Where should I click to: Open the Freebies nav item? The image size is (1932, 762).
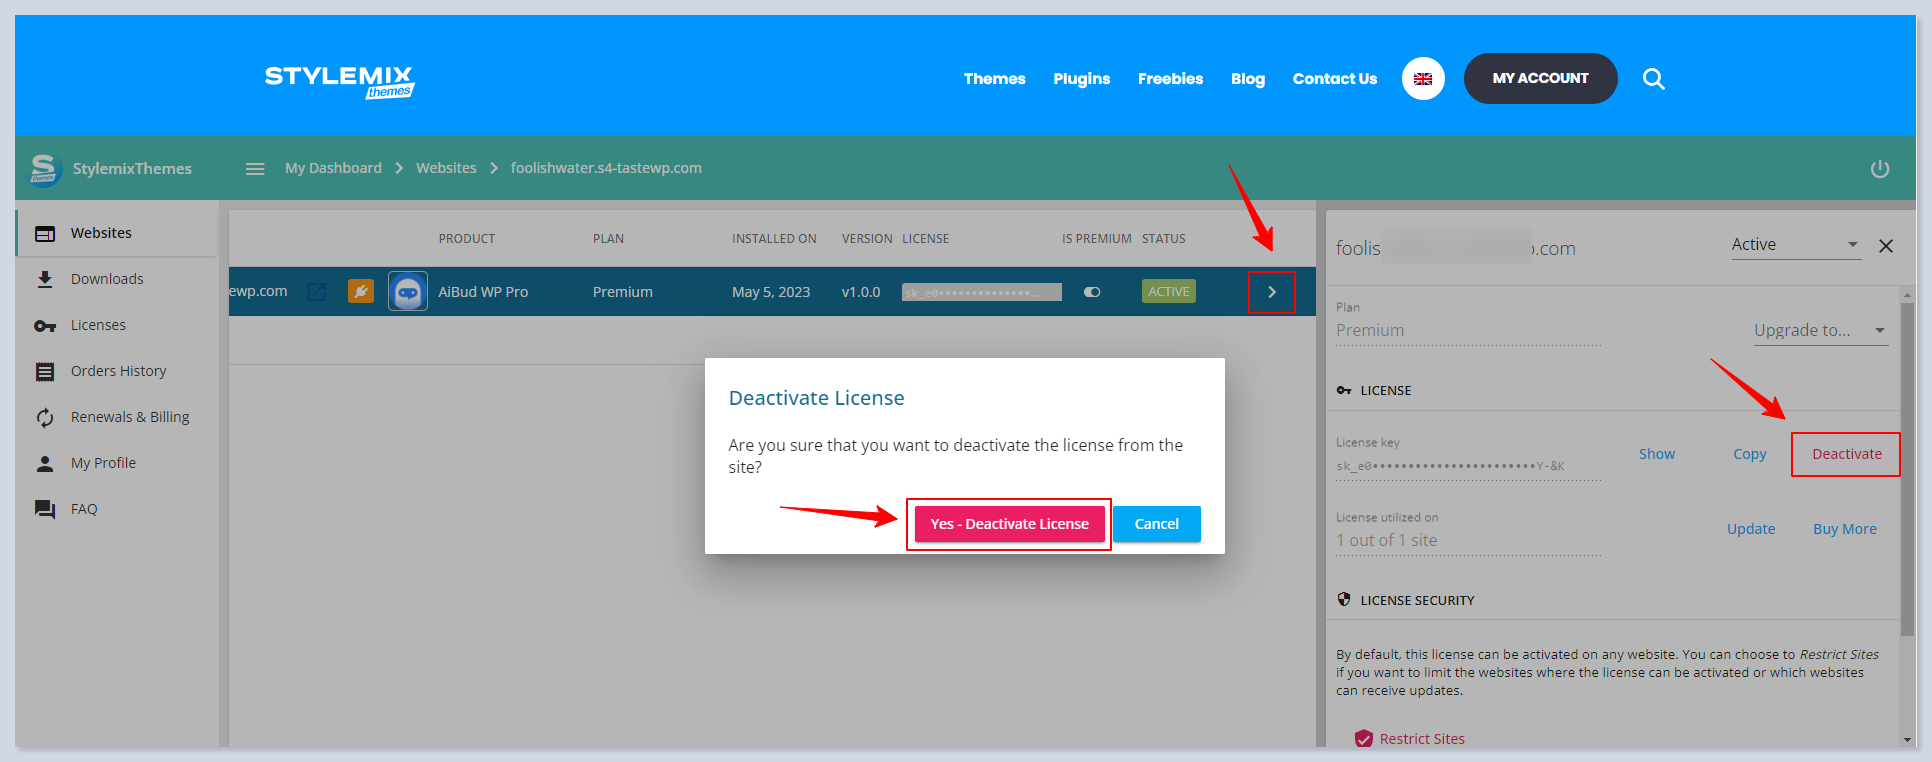pos(1170,79)
